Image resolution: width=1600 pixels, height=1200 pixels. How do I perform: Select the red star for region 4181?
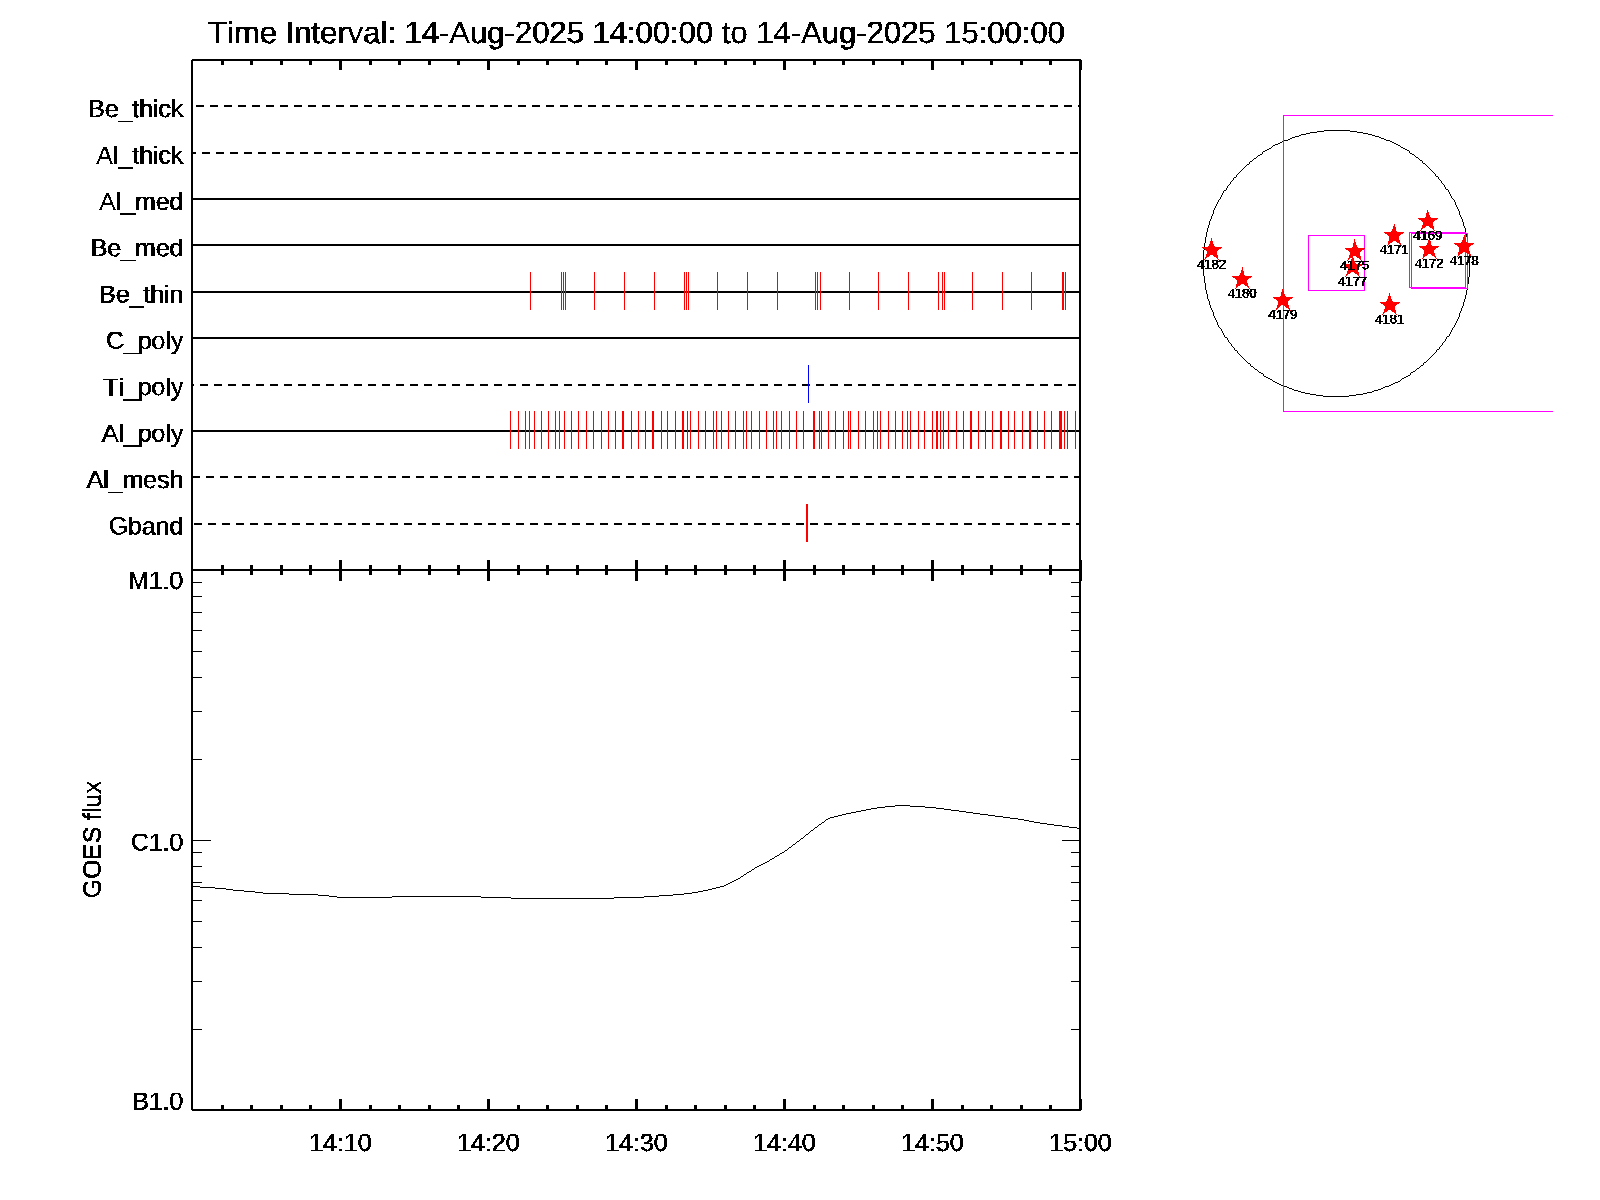point(1389,305)
